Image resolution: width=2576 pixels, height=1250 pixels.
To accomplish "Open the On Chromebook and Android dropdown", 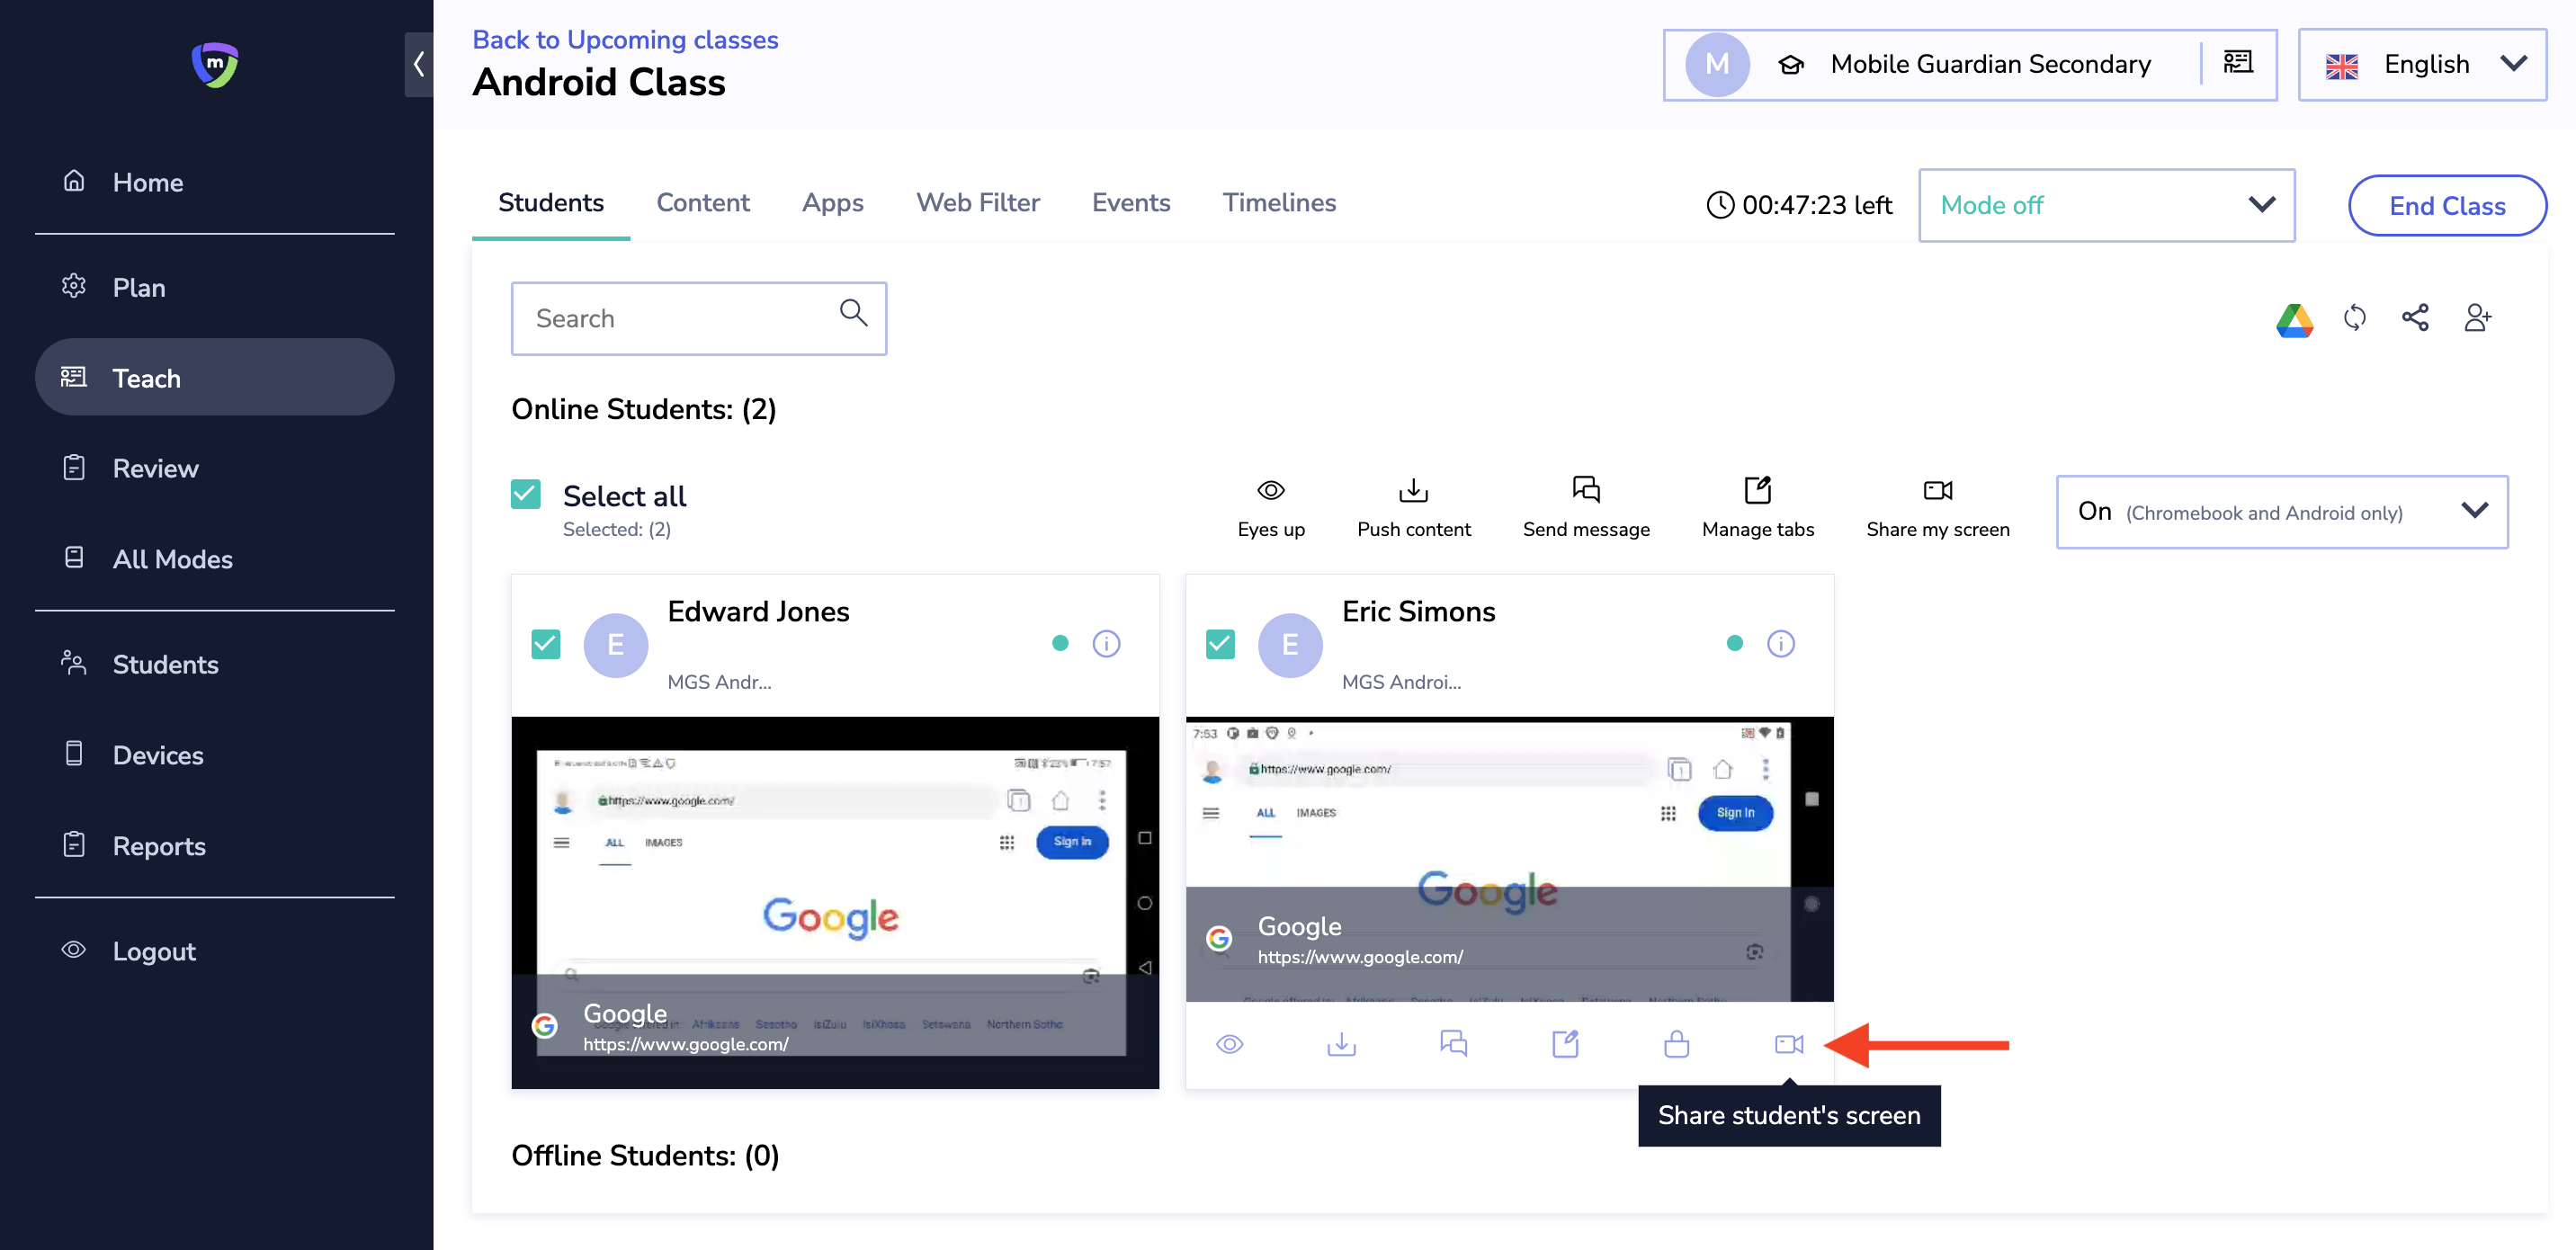I will (2281, 511).
